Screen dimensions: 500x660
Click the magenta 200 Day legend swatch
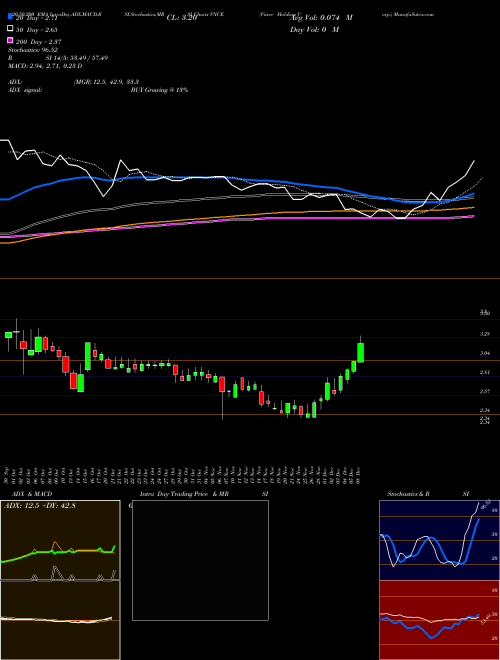tap(10, 40)
